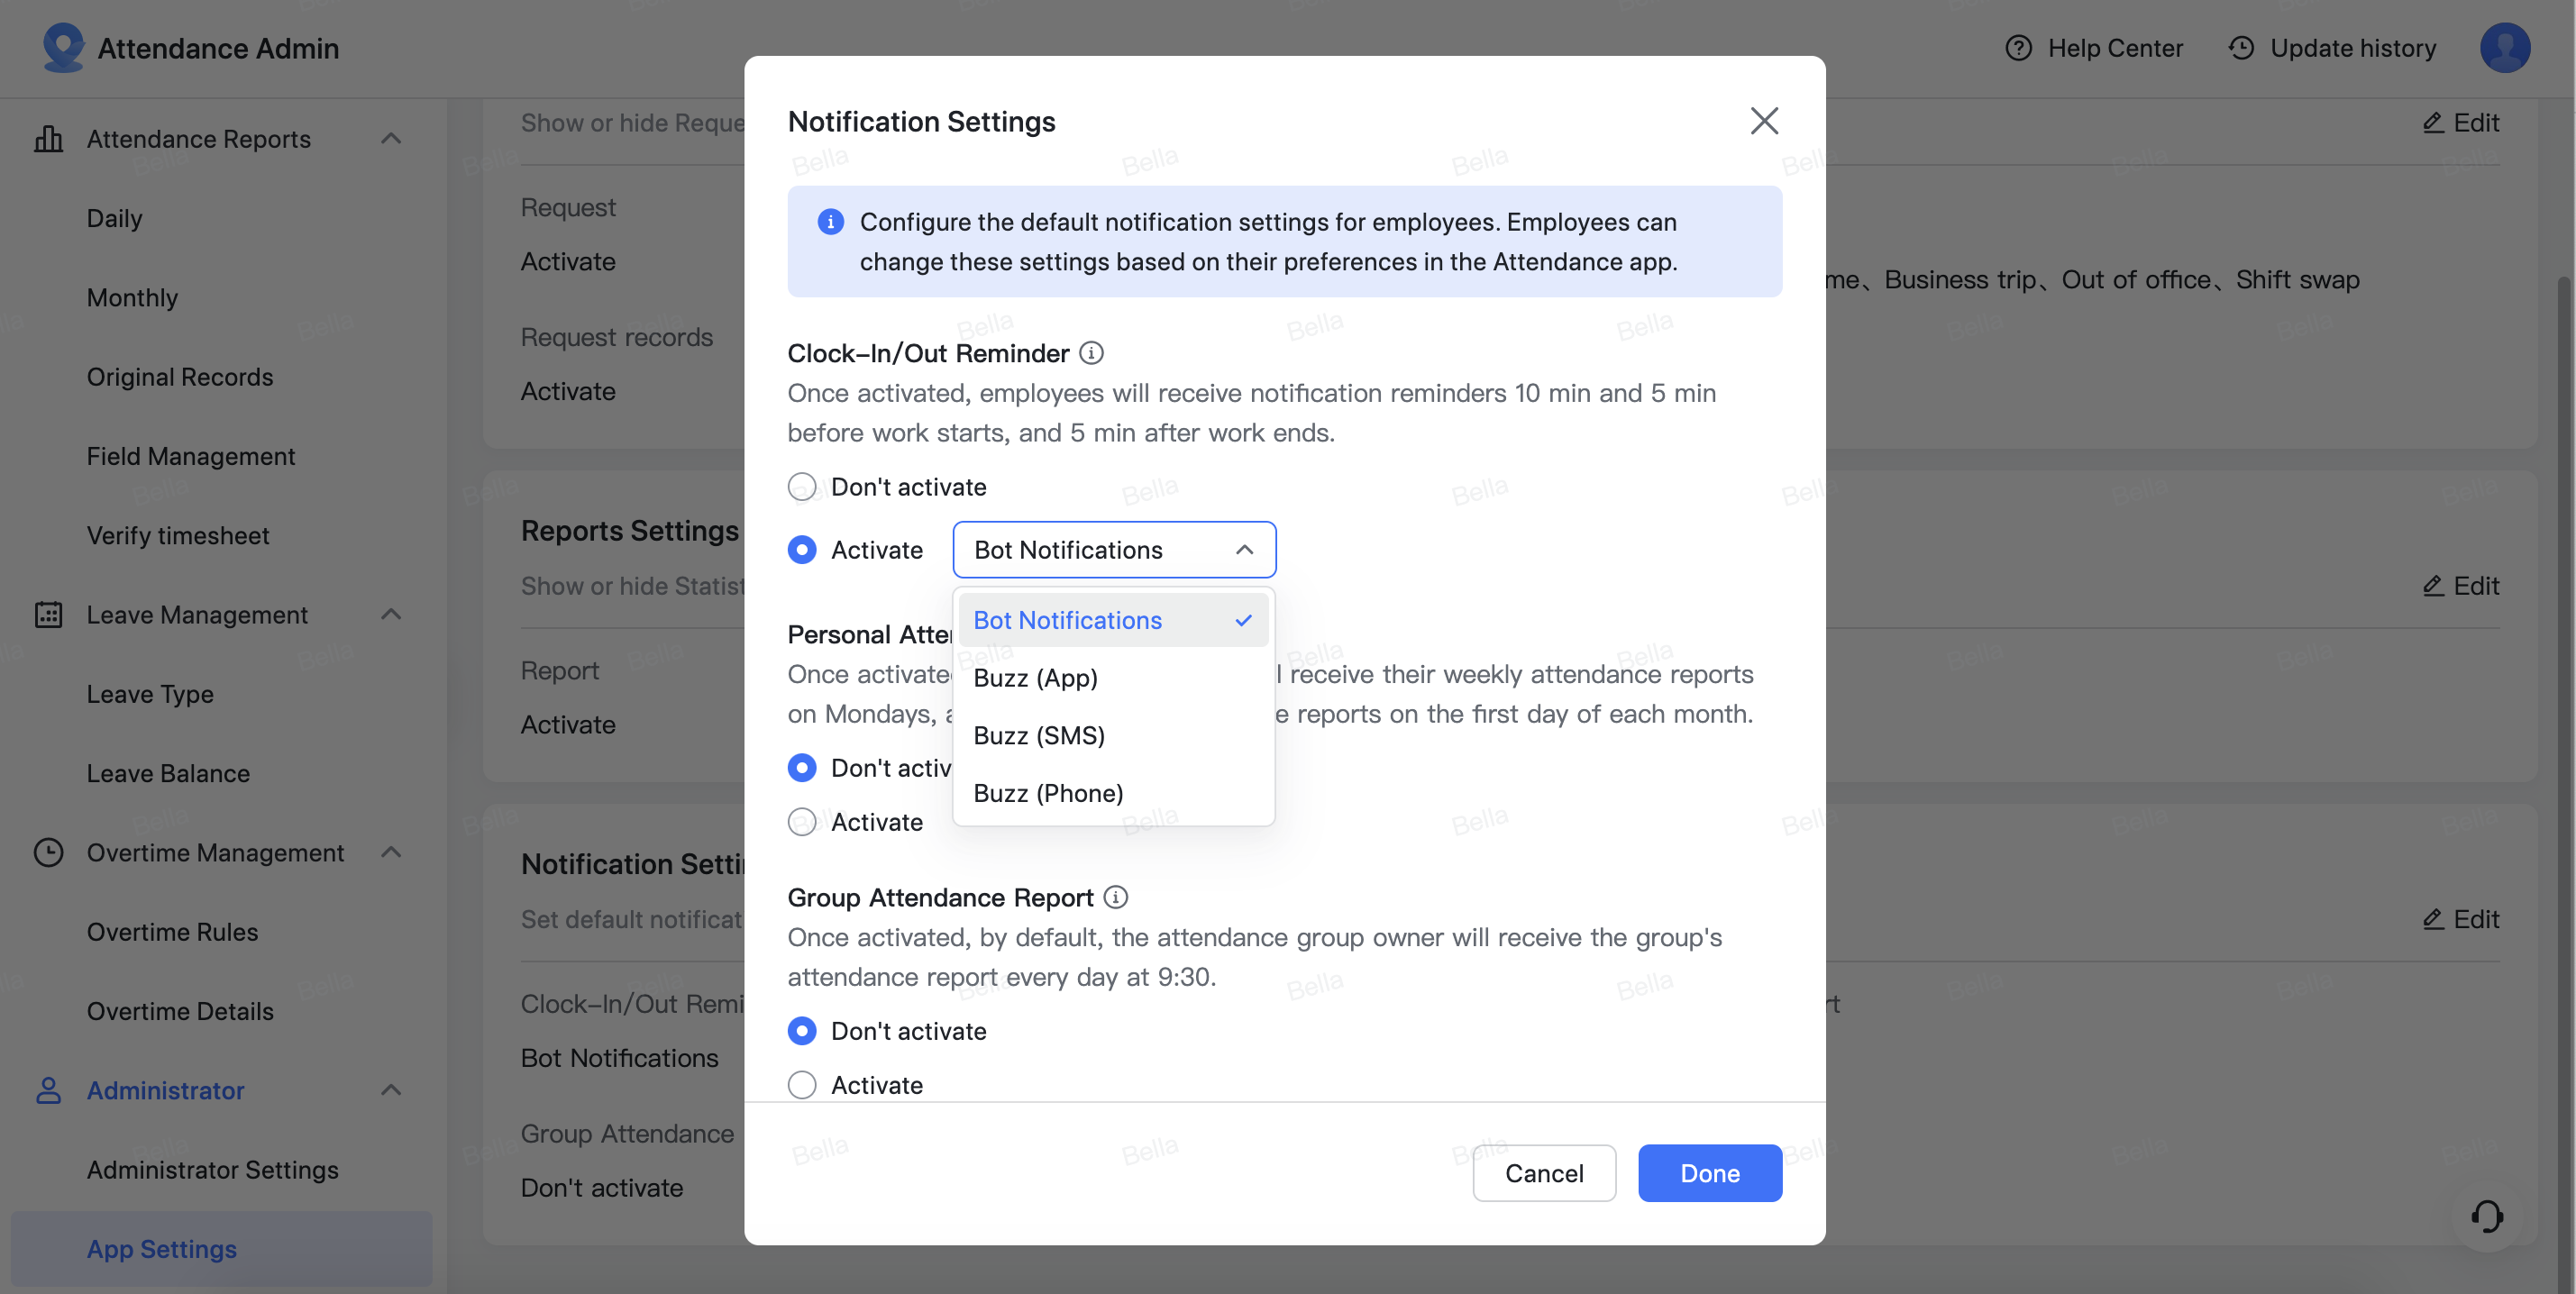Click the Group Attendance Report info icon
The height and width of the screenshot is (1294, 2576).
(x=1116, y=897)
